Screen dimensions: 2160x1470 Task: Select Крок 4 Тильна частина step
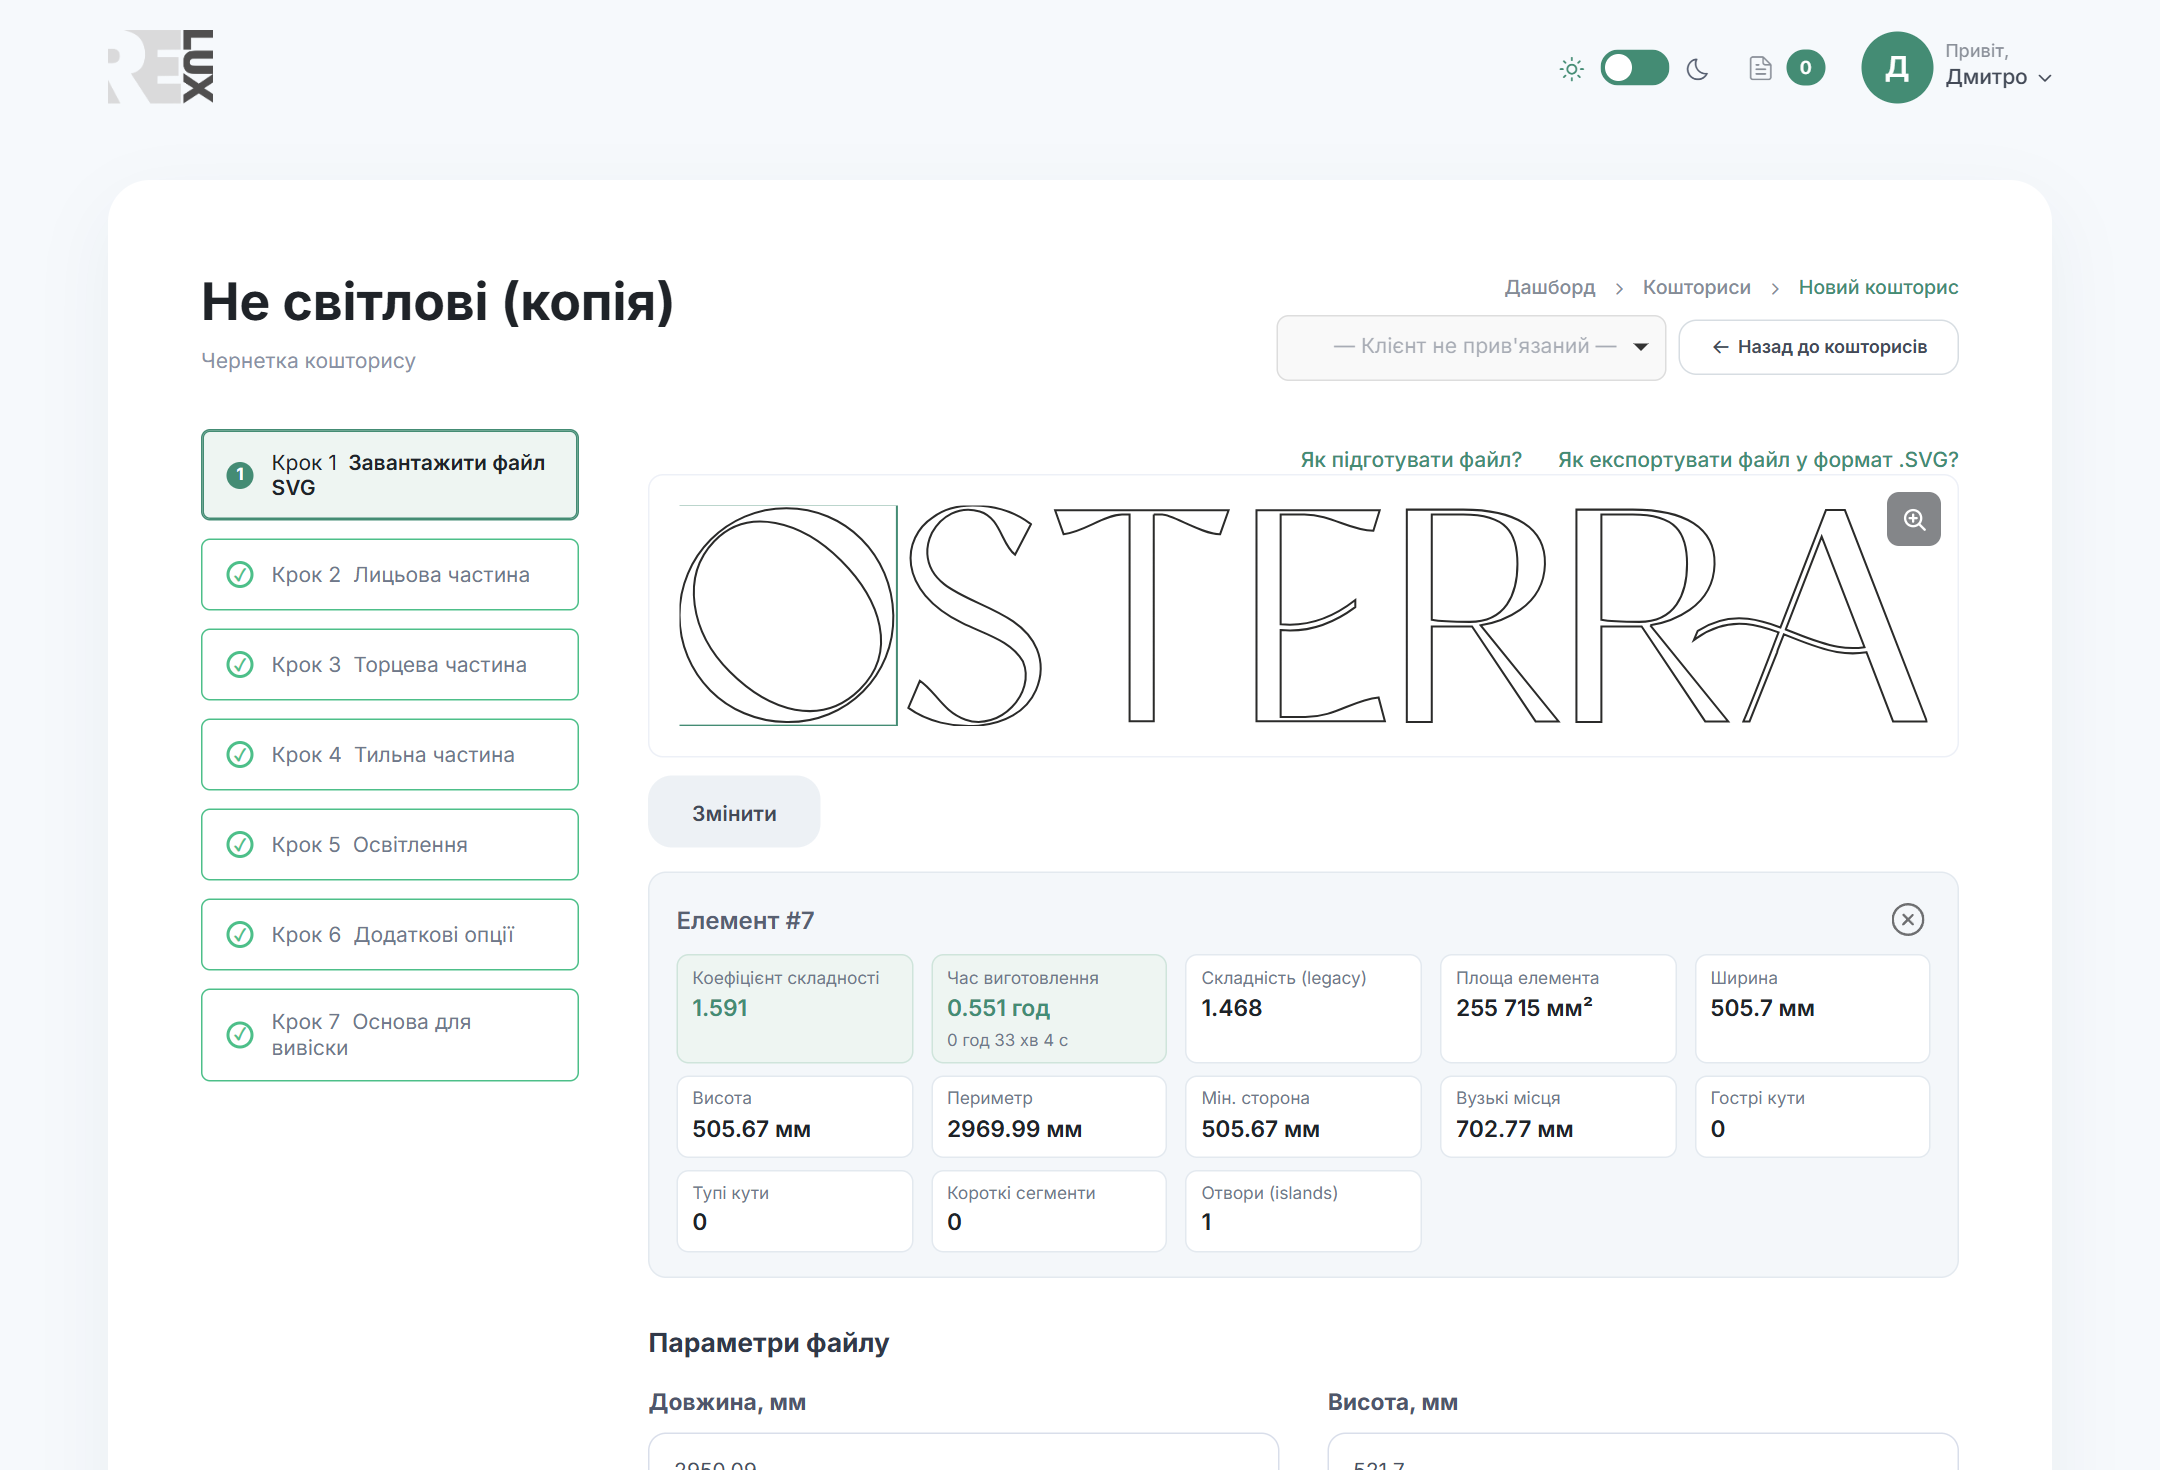(x=390, y=754)
